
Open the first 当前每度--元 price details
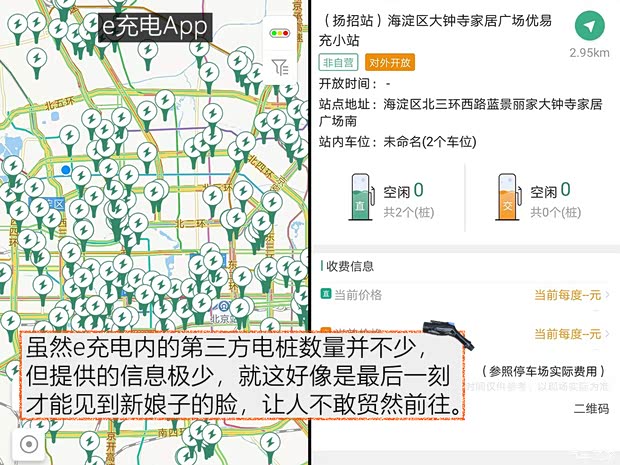coord(571,295)
